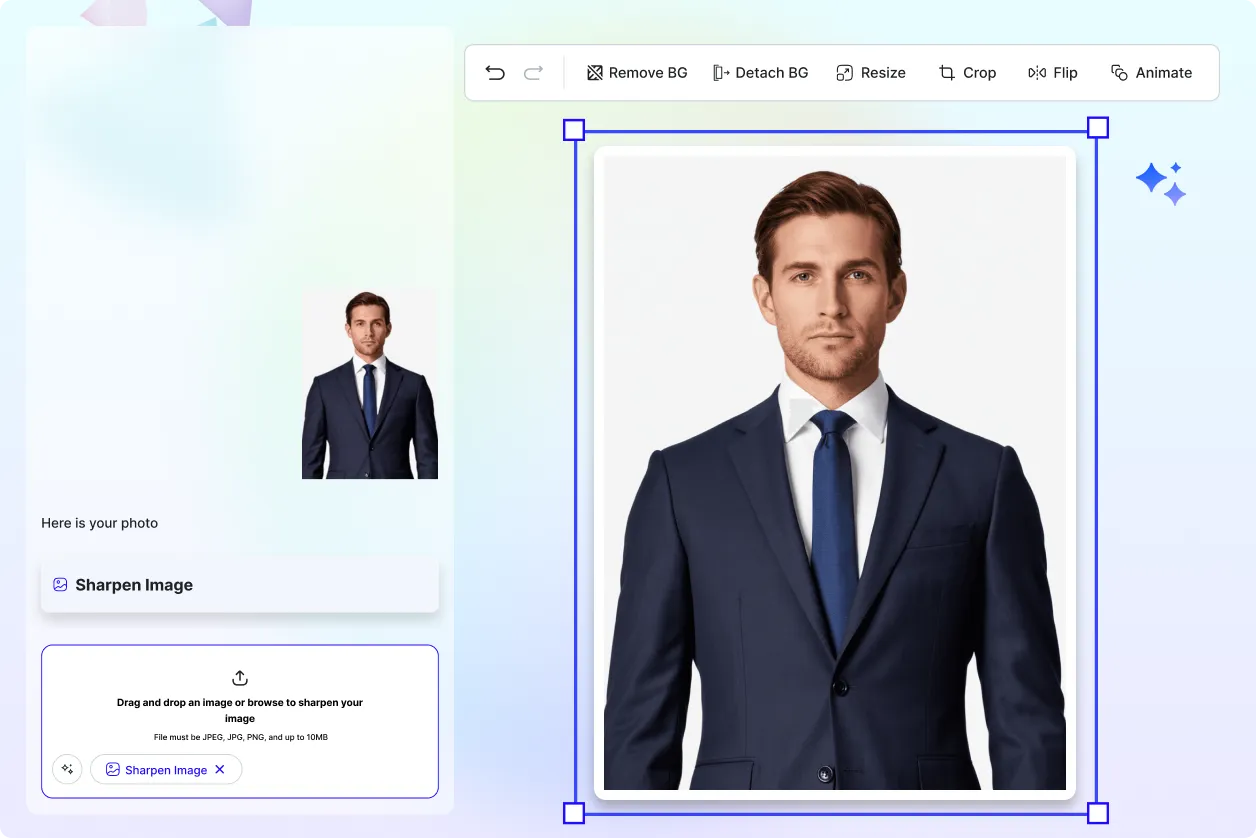This screenshot has width=1256, height=838.
Task: Select the Resize tool
Action: click(870, 72)
